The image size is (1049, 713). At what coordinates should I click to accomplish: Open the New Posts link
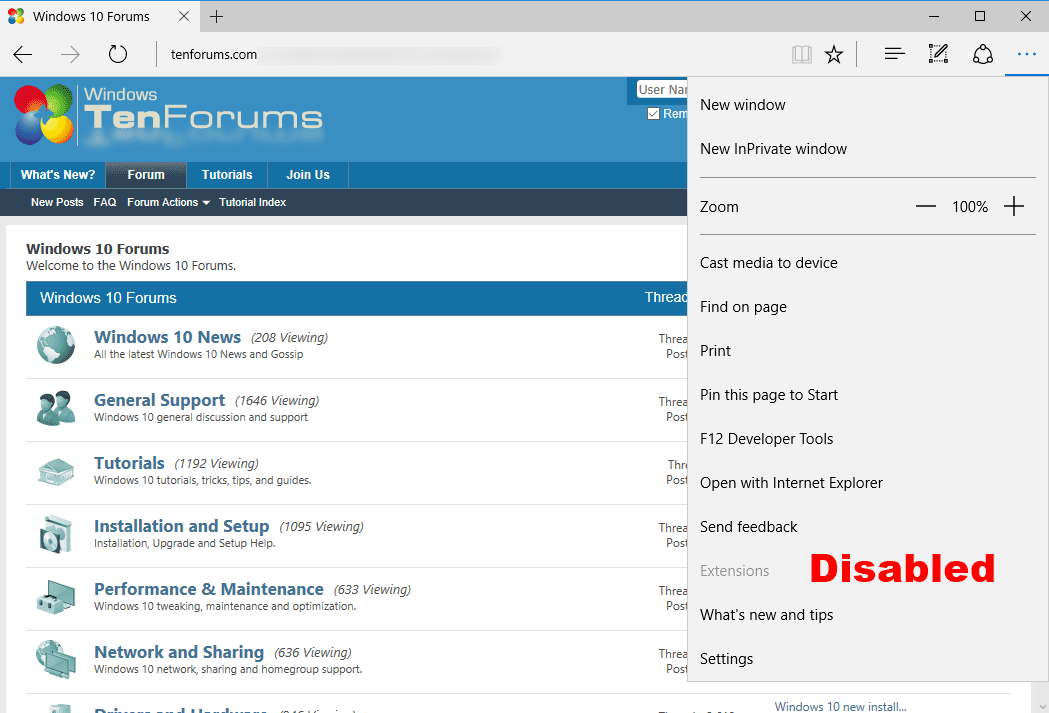point(57,202)
